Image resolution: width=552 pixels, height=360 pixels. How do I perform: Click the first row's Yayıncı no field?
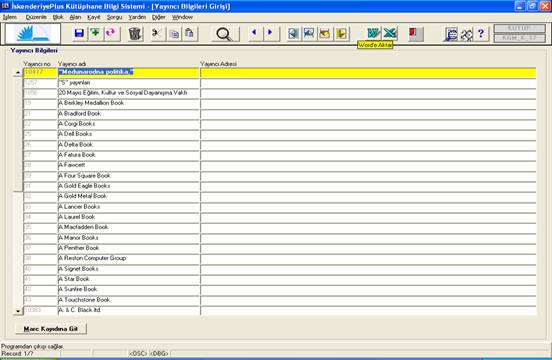40,72
